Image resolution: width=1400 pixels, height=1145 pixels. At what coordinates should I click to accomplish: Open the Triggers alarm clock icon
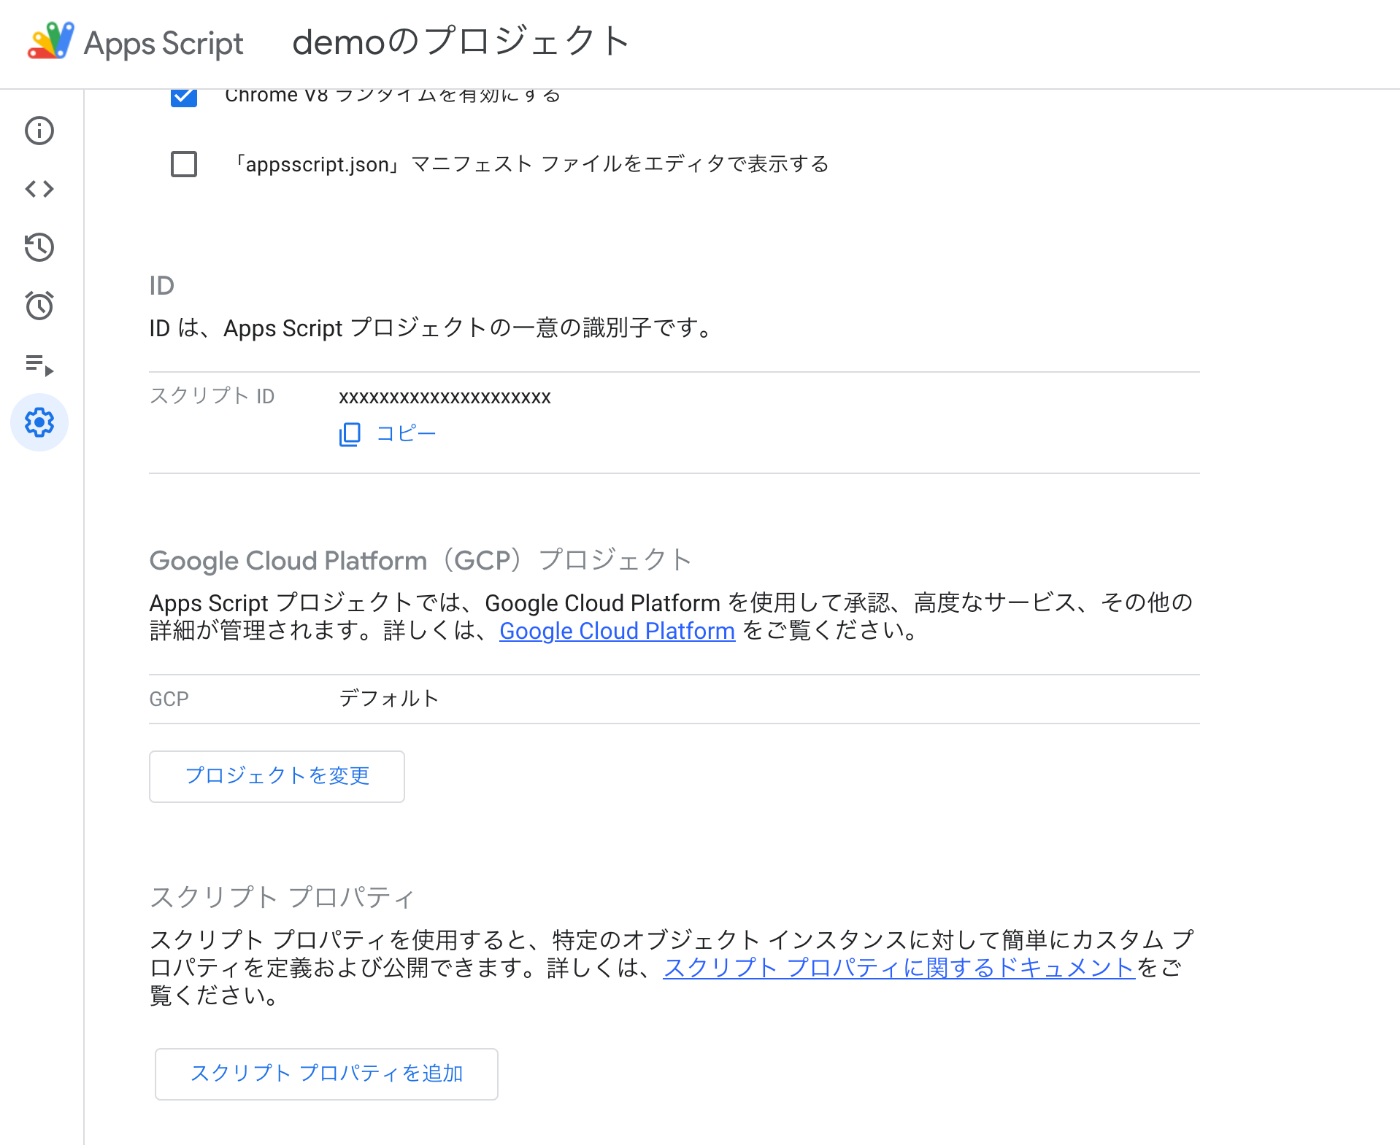click(x=39, y=306)
